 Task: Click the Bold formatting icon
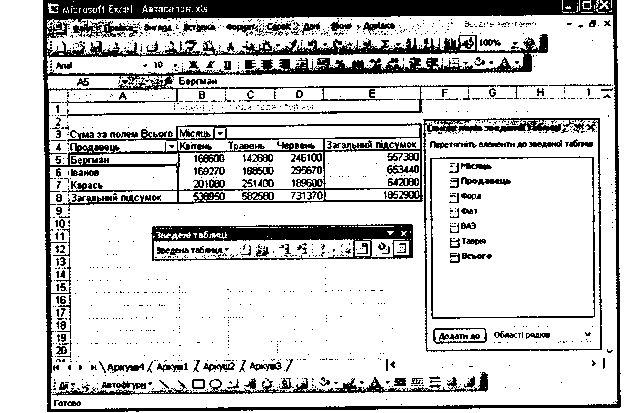(192, 65)
